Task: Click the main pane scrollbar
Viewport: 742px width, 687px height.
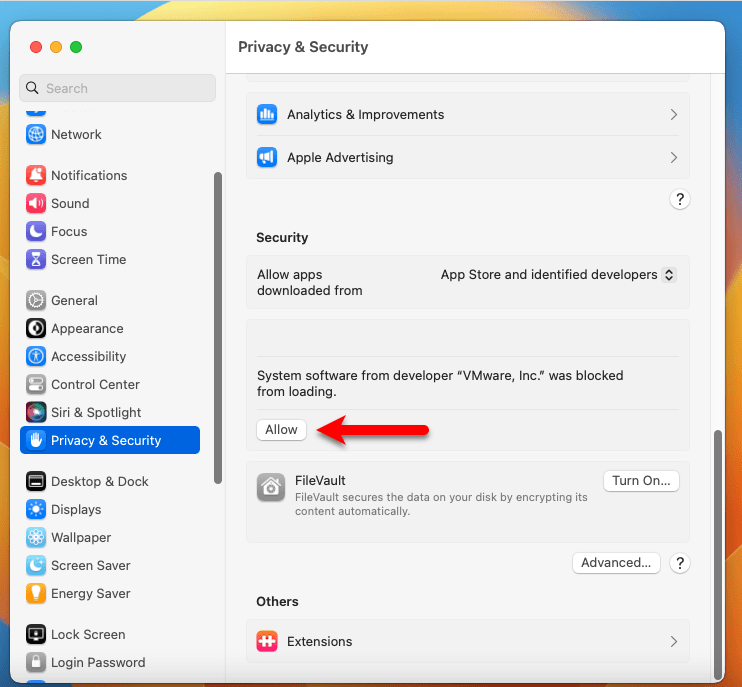Action: (718, 555)
